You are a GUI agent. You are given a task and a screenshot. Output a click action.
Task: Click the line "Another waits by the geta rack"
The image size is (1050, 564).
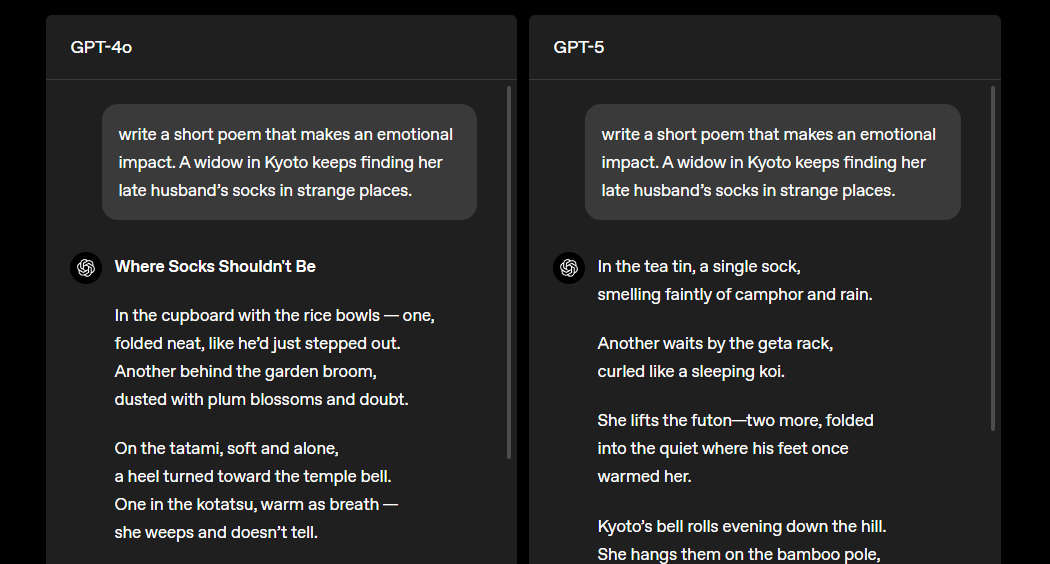[x=715, y=343]
